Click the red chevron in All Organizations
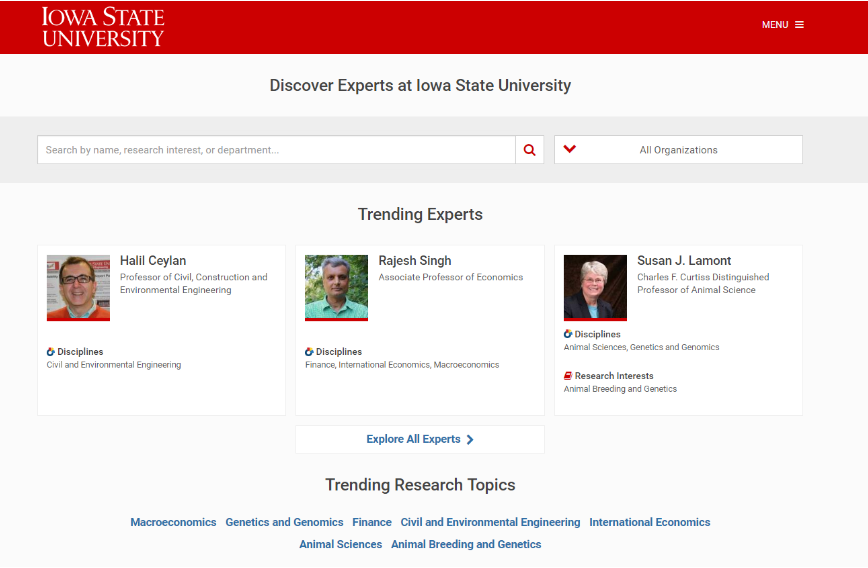 tap(570, 149)
